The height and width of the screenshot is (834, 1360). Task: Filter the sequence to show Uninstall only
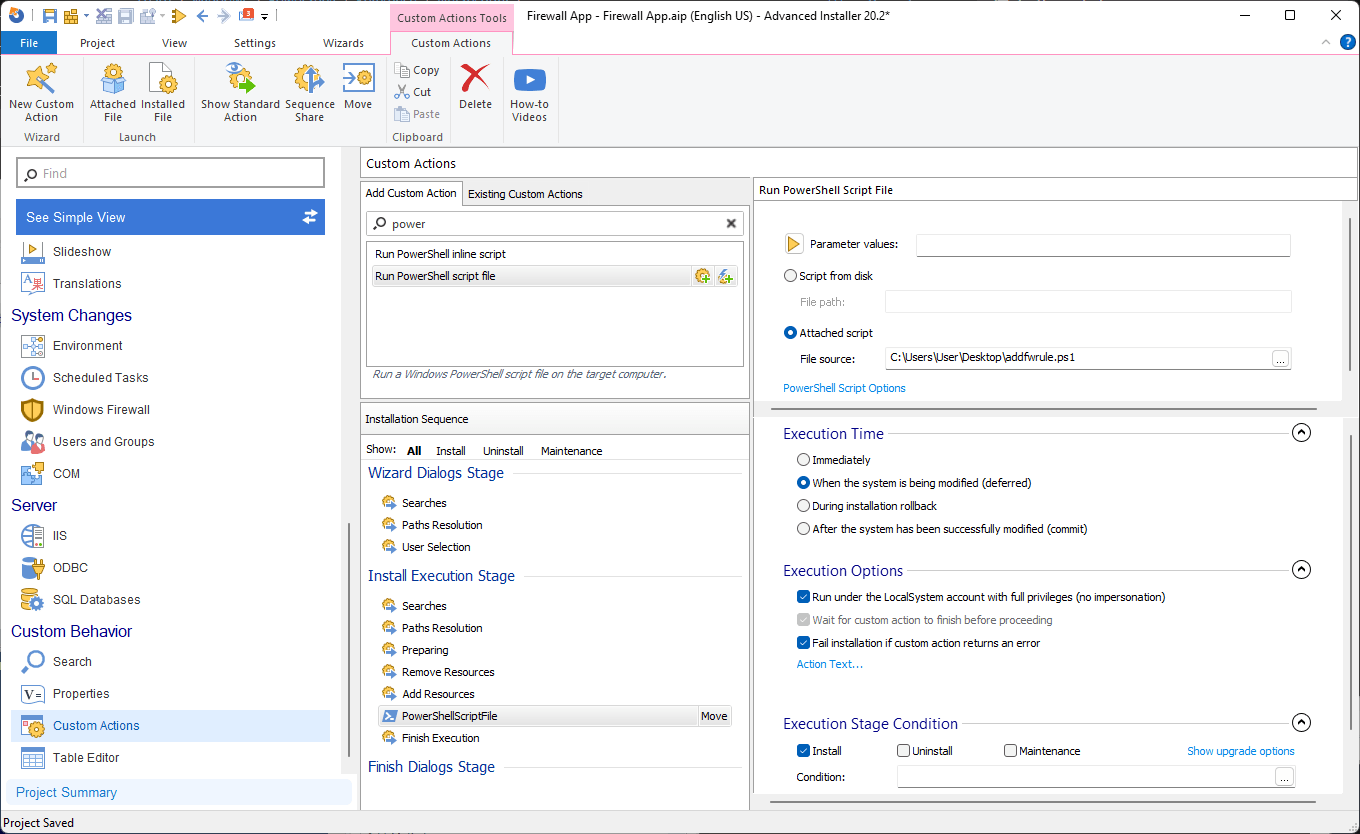coord(503,451)
